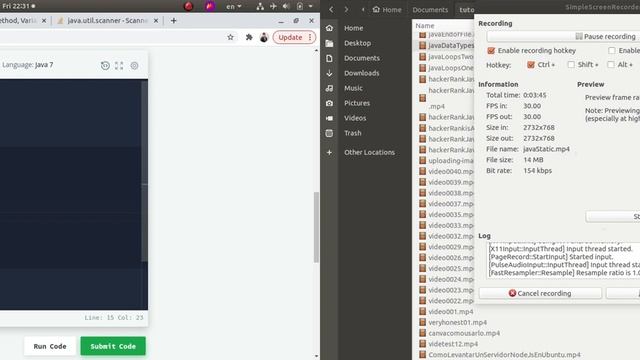Open the volume icon in top bar

tap(286, 6)
